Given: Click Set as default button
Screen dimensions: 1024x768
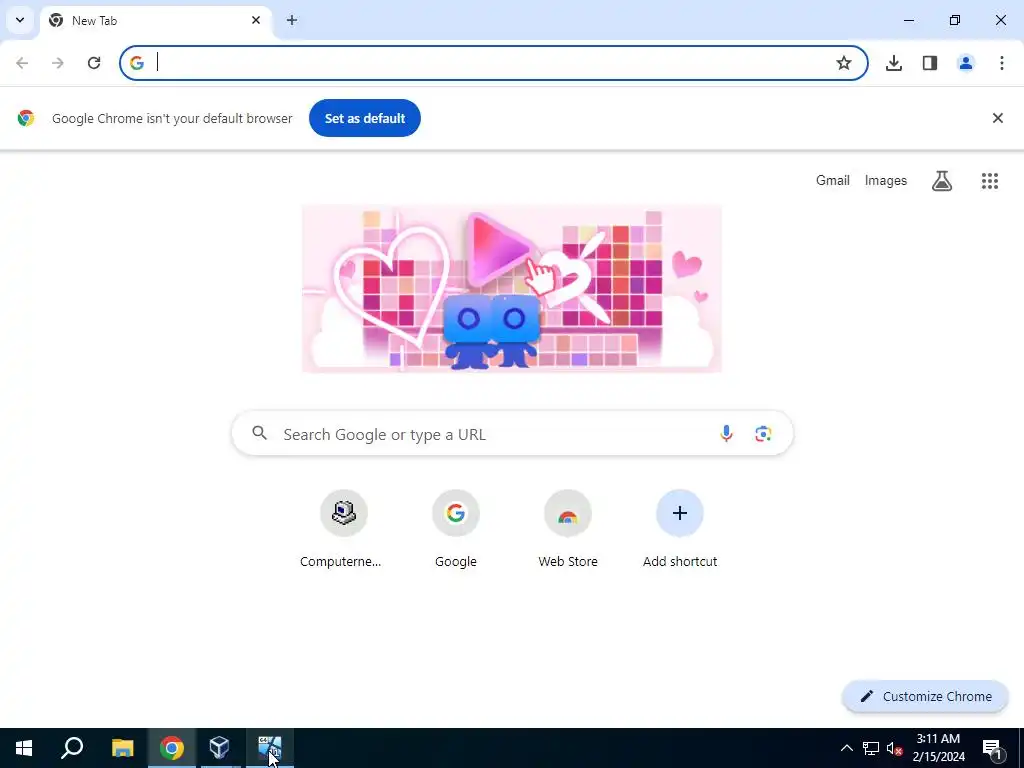Looking at the screenshot, I should pos(365,118).
